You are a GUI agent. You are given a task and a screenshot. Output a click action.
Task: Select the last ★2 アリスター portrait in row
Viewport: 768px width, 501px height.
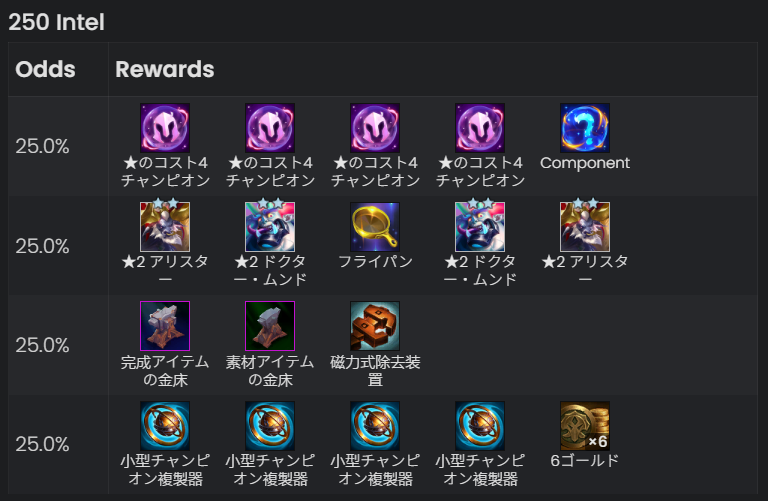585,227
